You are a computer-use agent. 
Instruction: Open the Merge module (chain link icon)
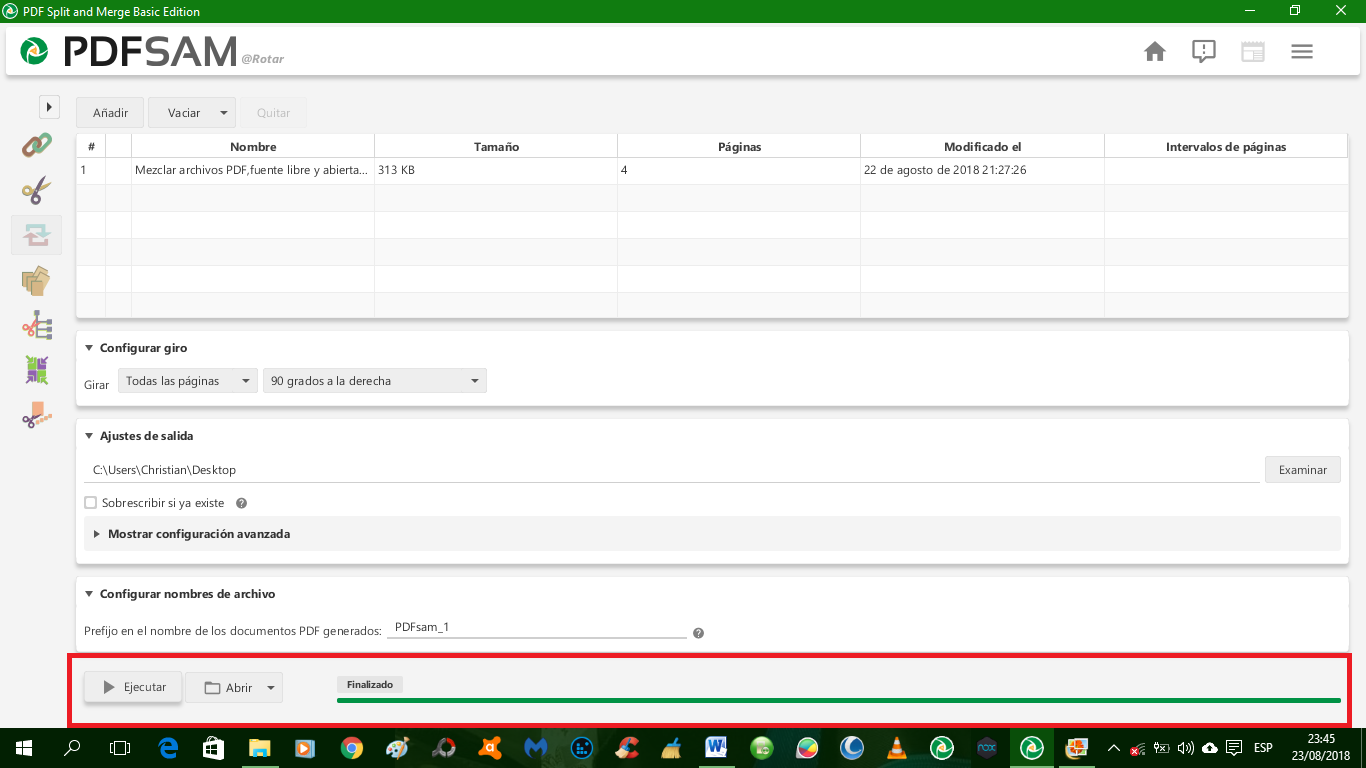pyautogui.click(x=36, y=145)
